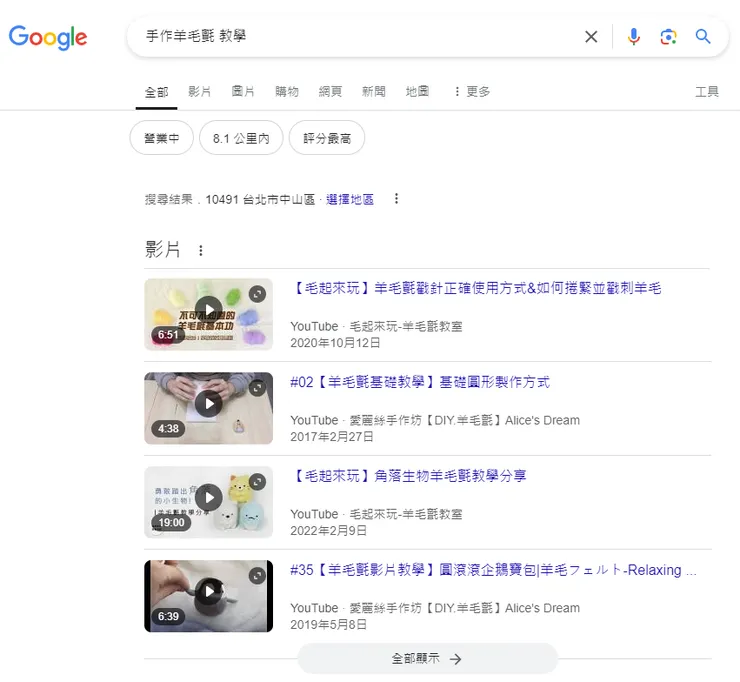
Task: Switch to the 圖片 tab
Action: [x=243, y=91]
